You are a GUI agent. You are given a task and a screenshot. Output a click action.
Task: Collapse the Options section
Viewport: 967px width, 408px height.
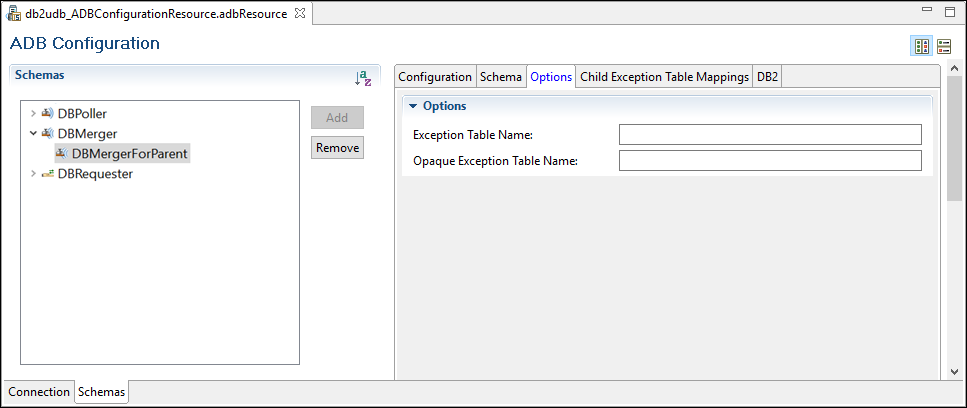(x=412, y=106)
